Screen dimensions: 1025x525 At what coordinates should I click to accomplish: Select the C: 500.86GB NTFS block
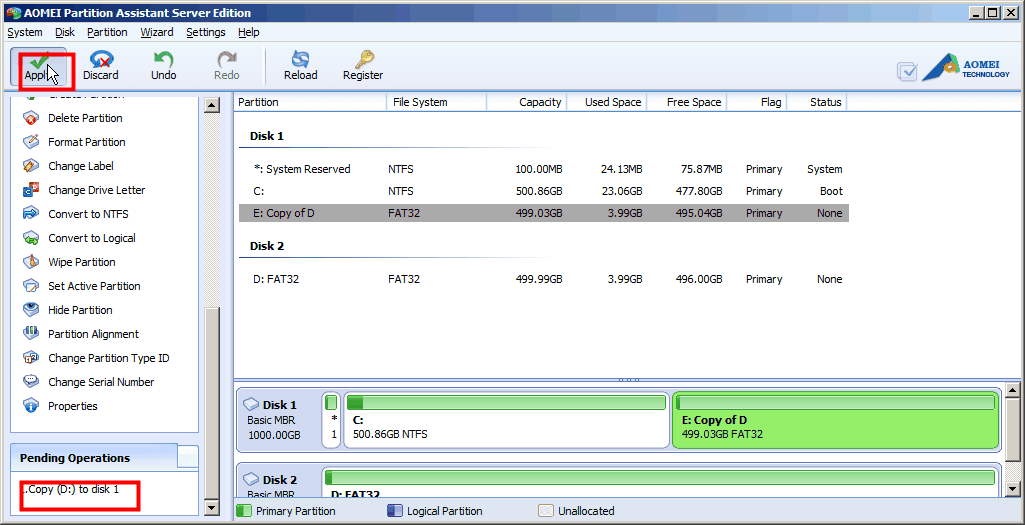(x=507, y=420)
